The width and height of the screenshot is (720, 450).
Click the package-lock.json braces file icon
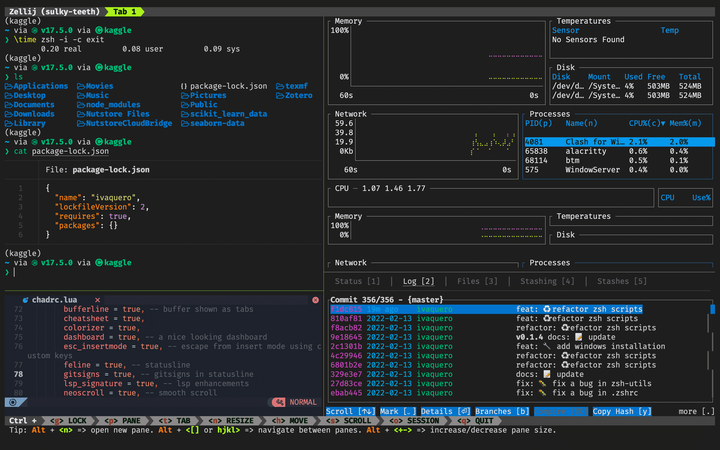(x=184, y=86)
